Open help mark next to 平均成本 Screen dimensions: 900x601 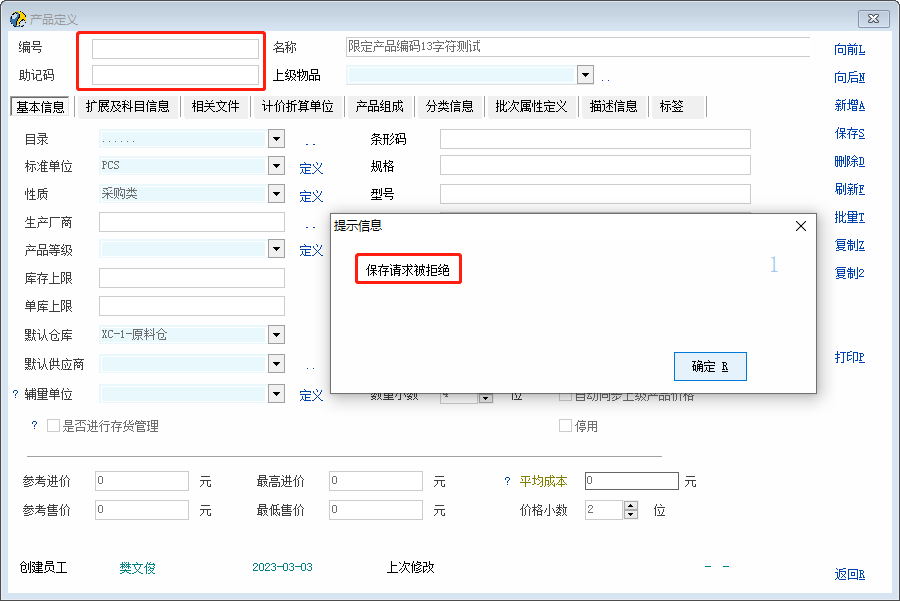507,482
